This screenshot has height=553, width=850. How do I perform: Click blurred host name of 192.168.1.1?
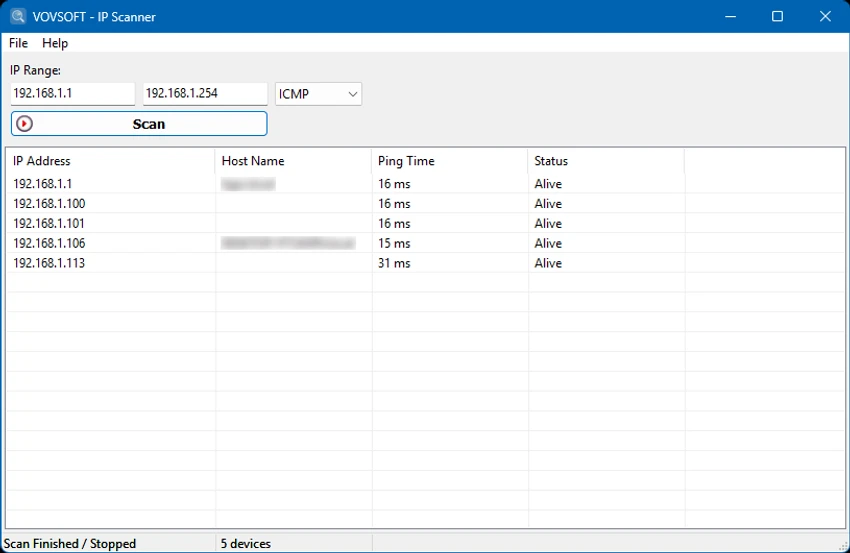click(248, 184)
